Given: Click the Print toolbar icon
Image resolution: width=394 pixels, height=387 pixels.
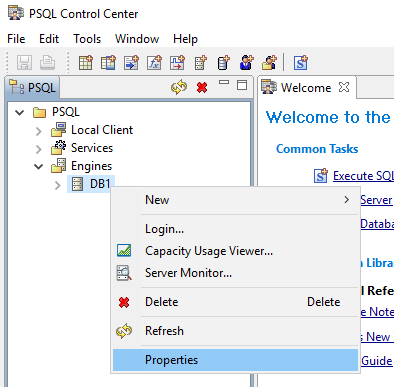Looking at the screenshot, I should point(47,62).
